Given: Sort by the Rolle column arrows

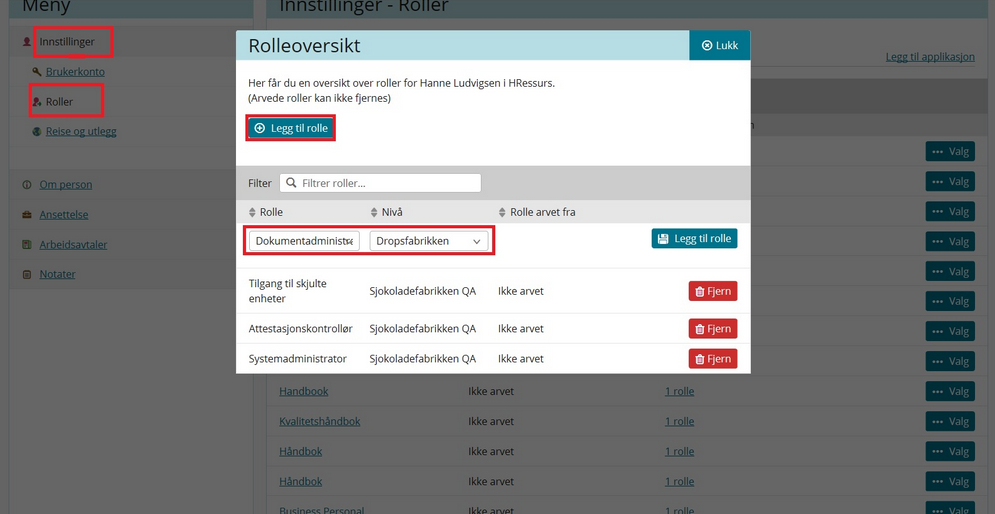Looking at the screenshot, I should click(252, 212).
